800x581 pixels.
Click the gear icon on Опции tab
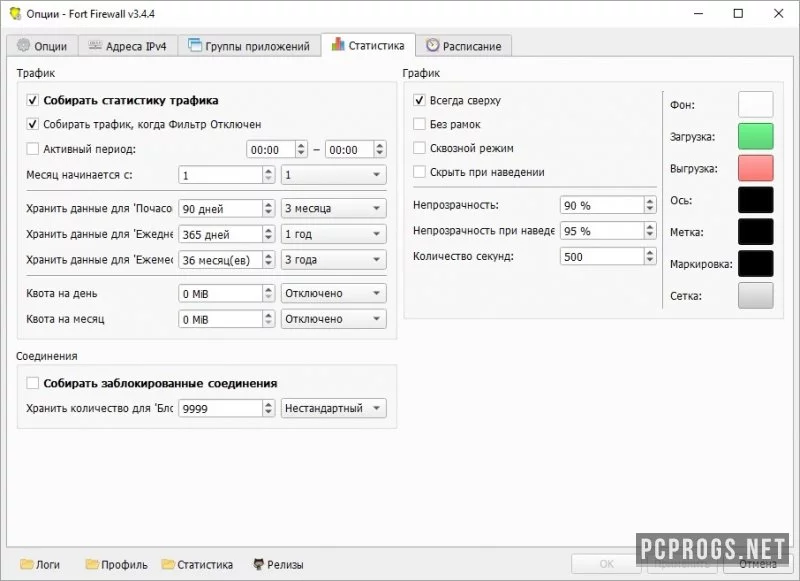coord(23,45)
